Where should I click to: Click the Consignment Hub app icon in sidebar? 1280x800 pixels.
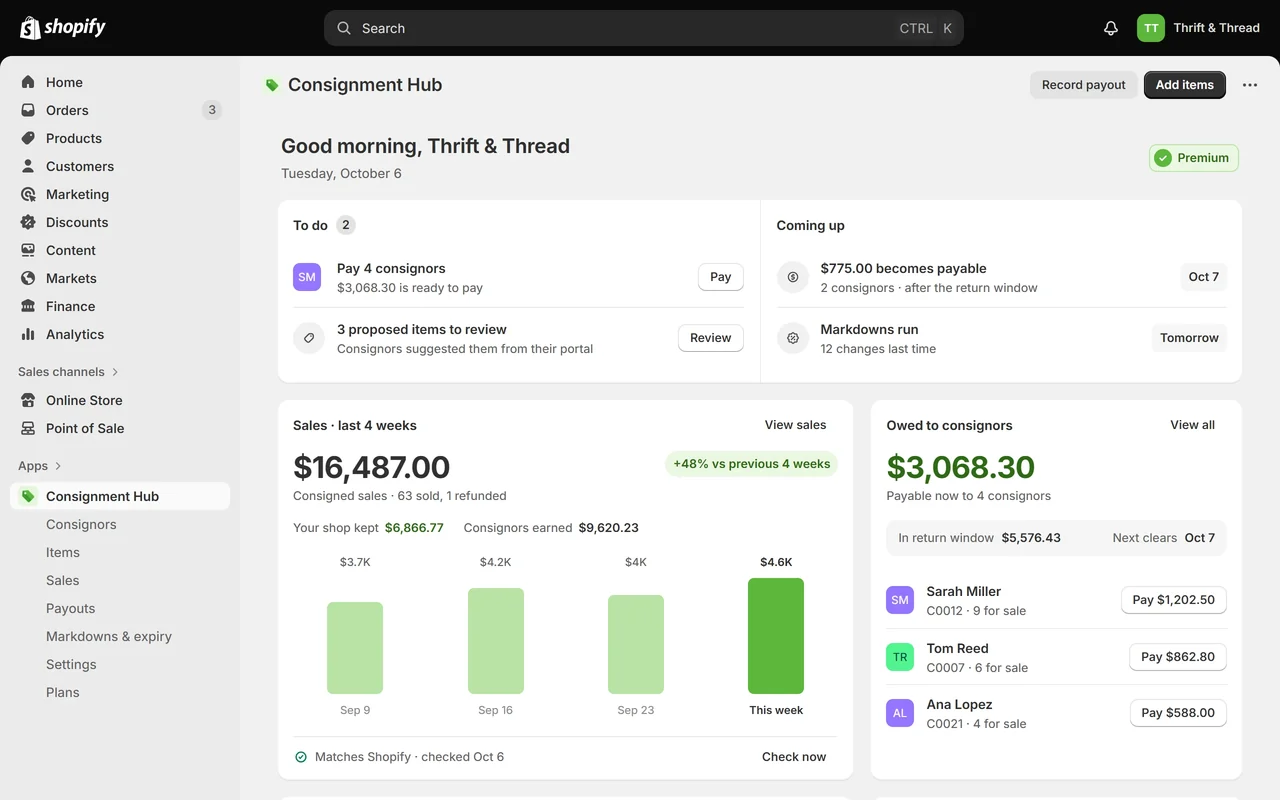(x=28, y=496)
